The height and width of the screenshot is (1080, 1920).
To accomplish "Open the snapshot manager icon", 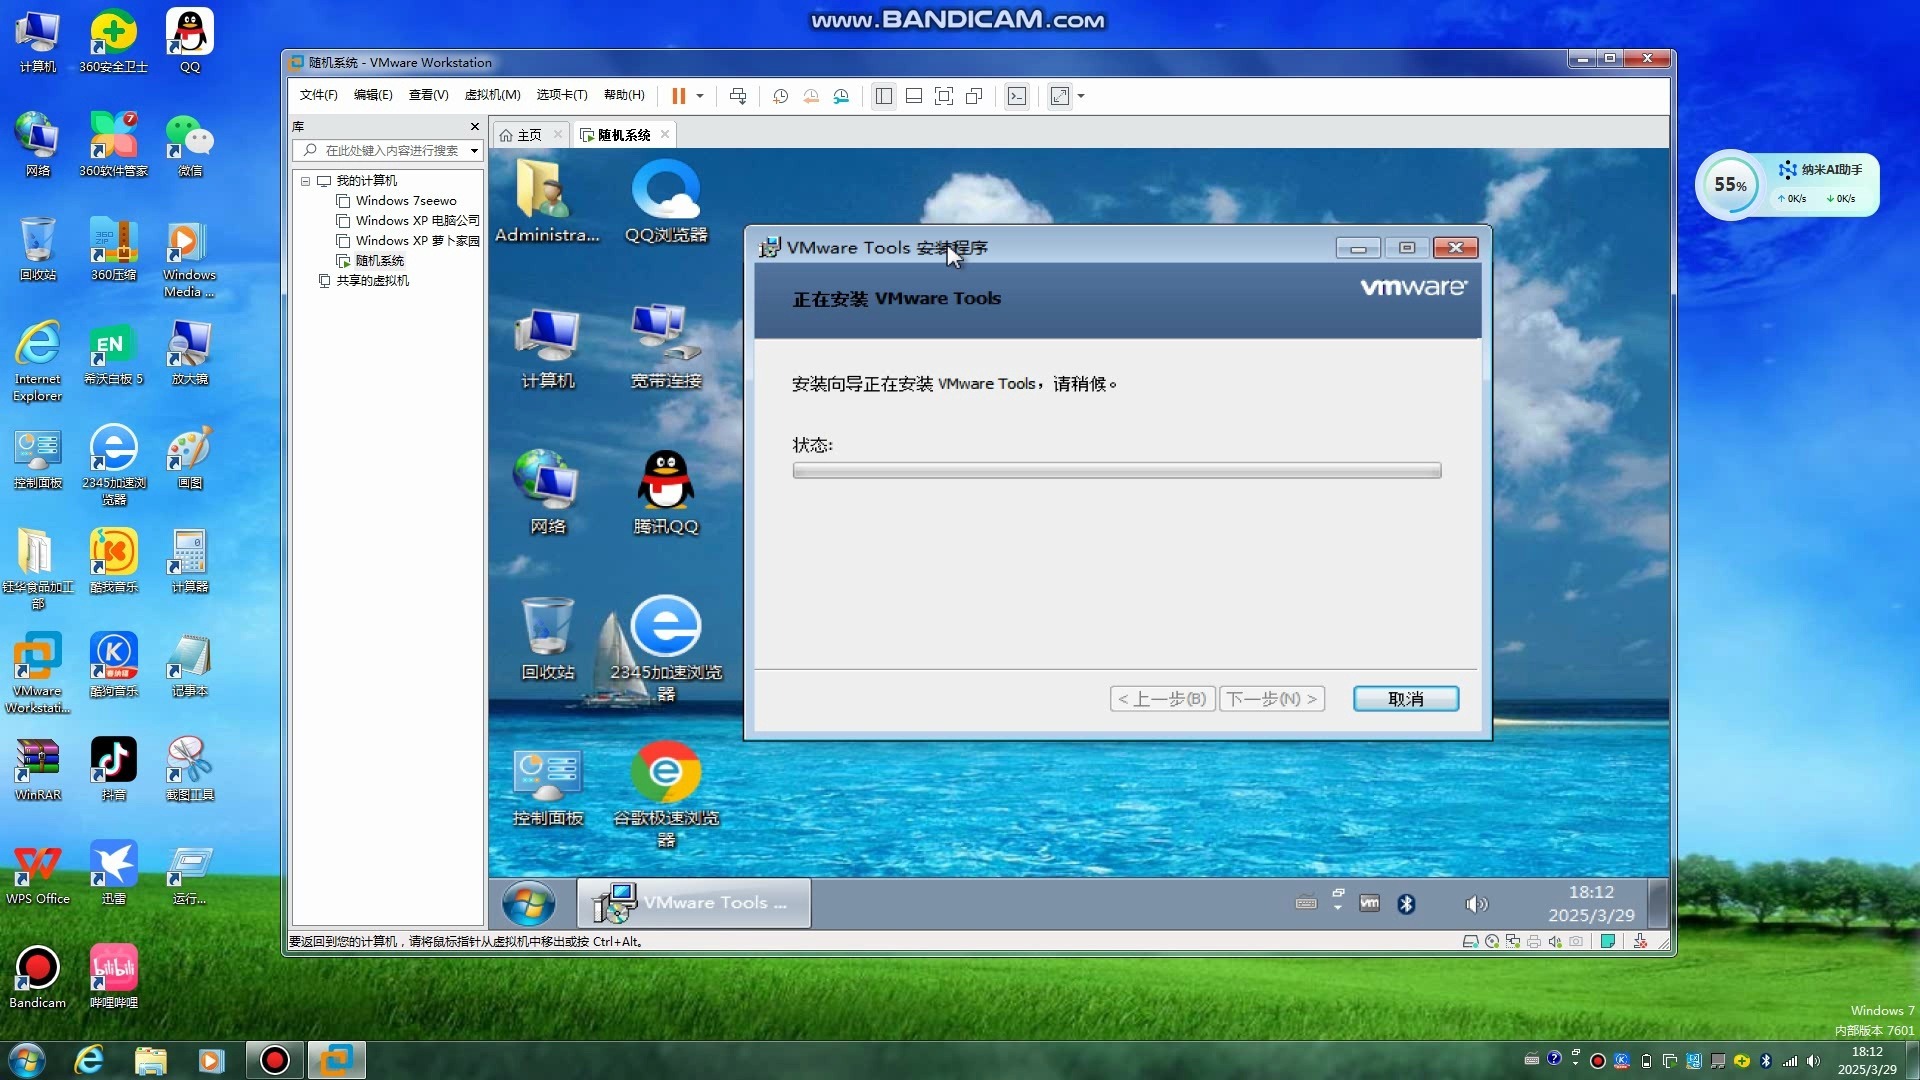I will click(841, 96).
